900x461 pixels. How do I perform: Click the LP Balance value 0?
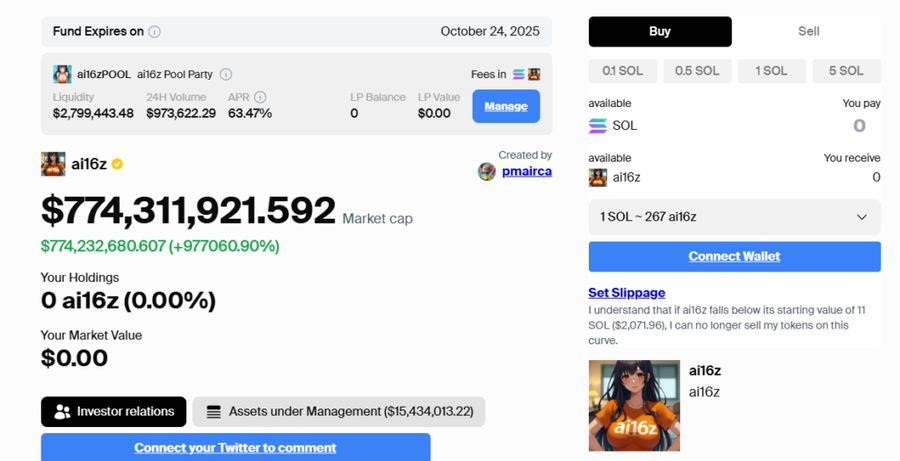354,114
